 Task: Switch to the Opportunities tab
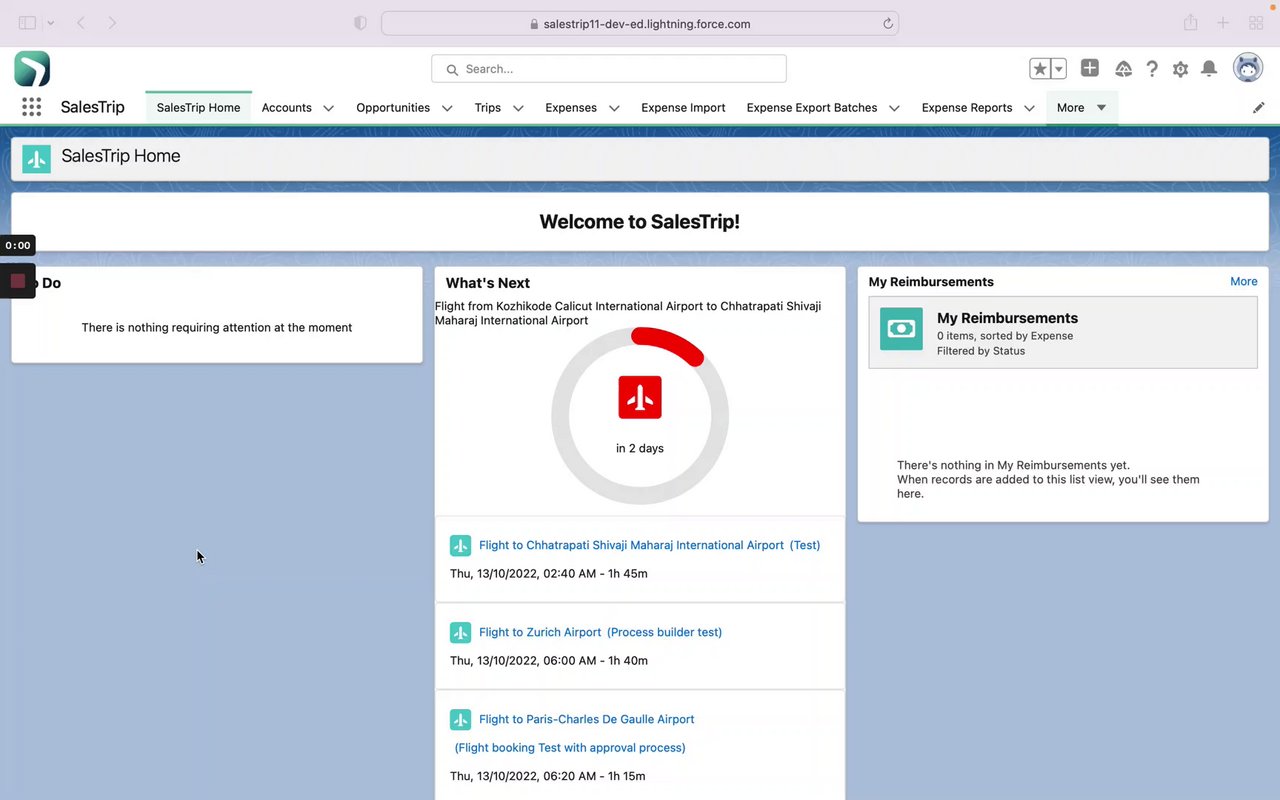click(393, 107)
